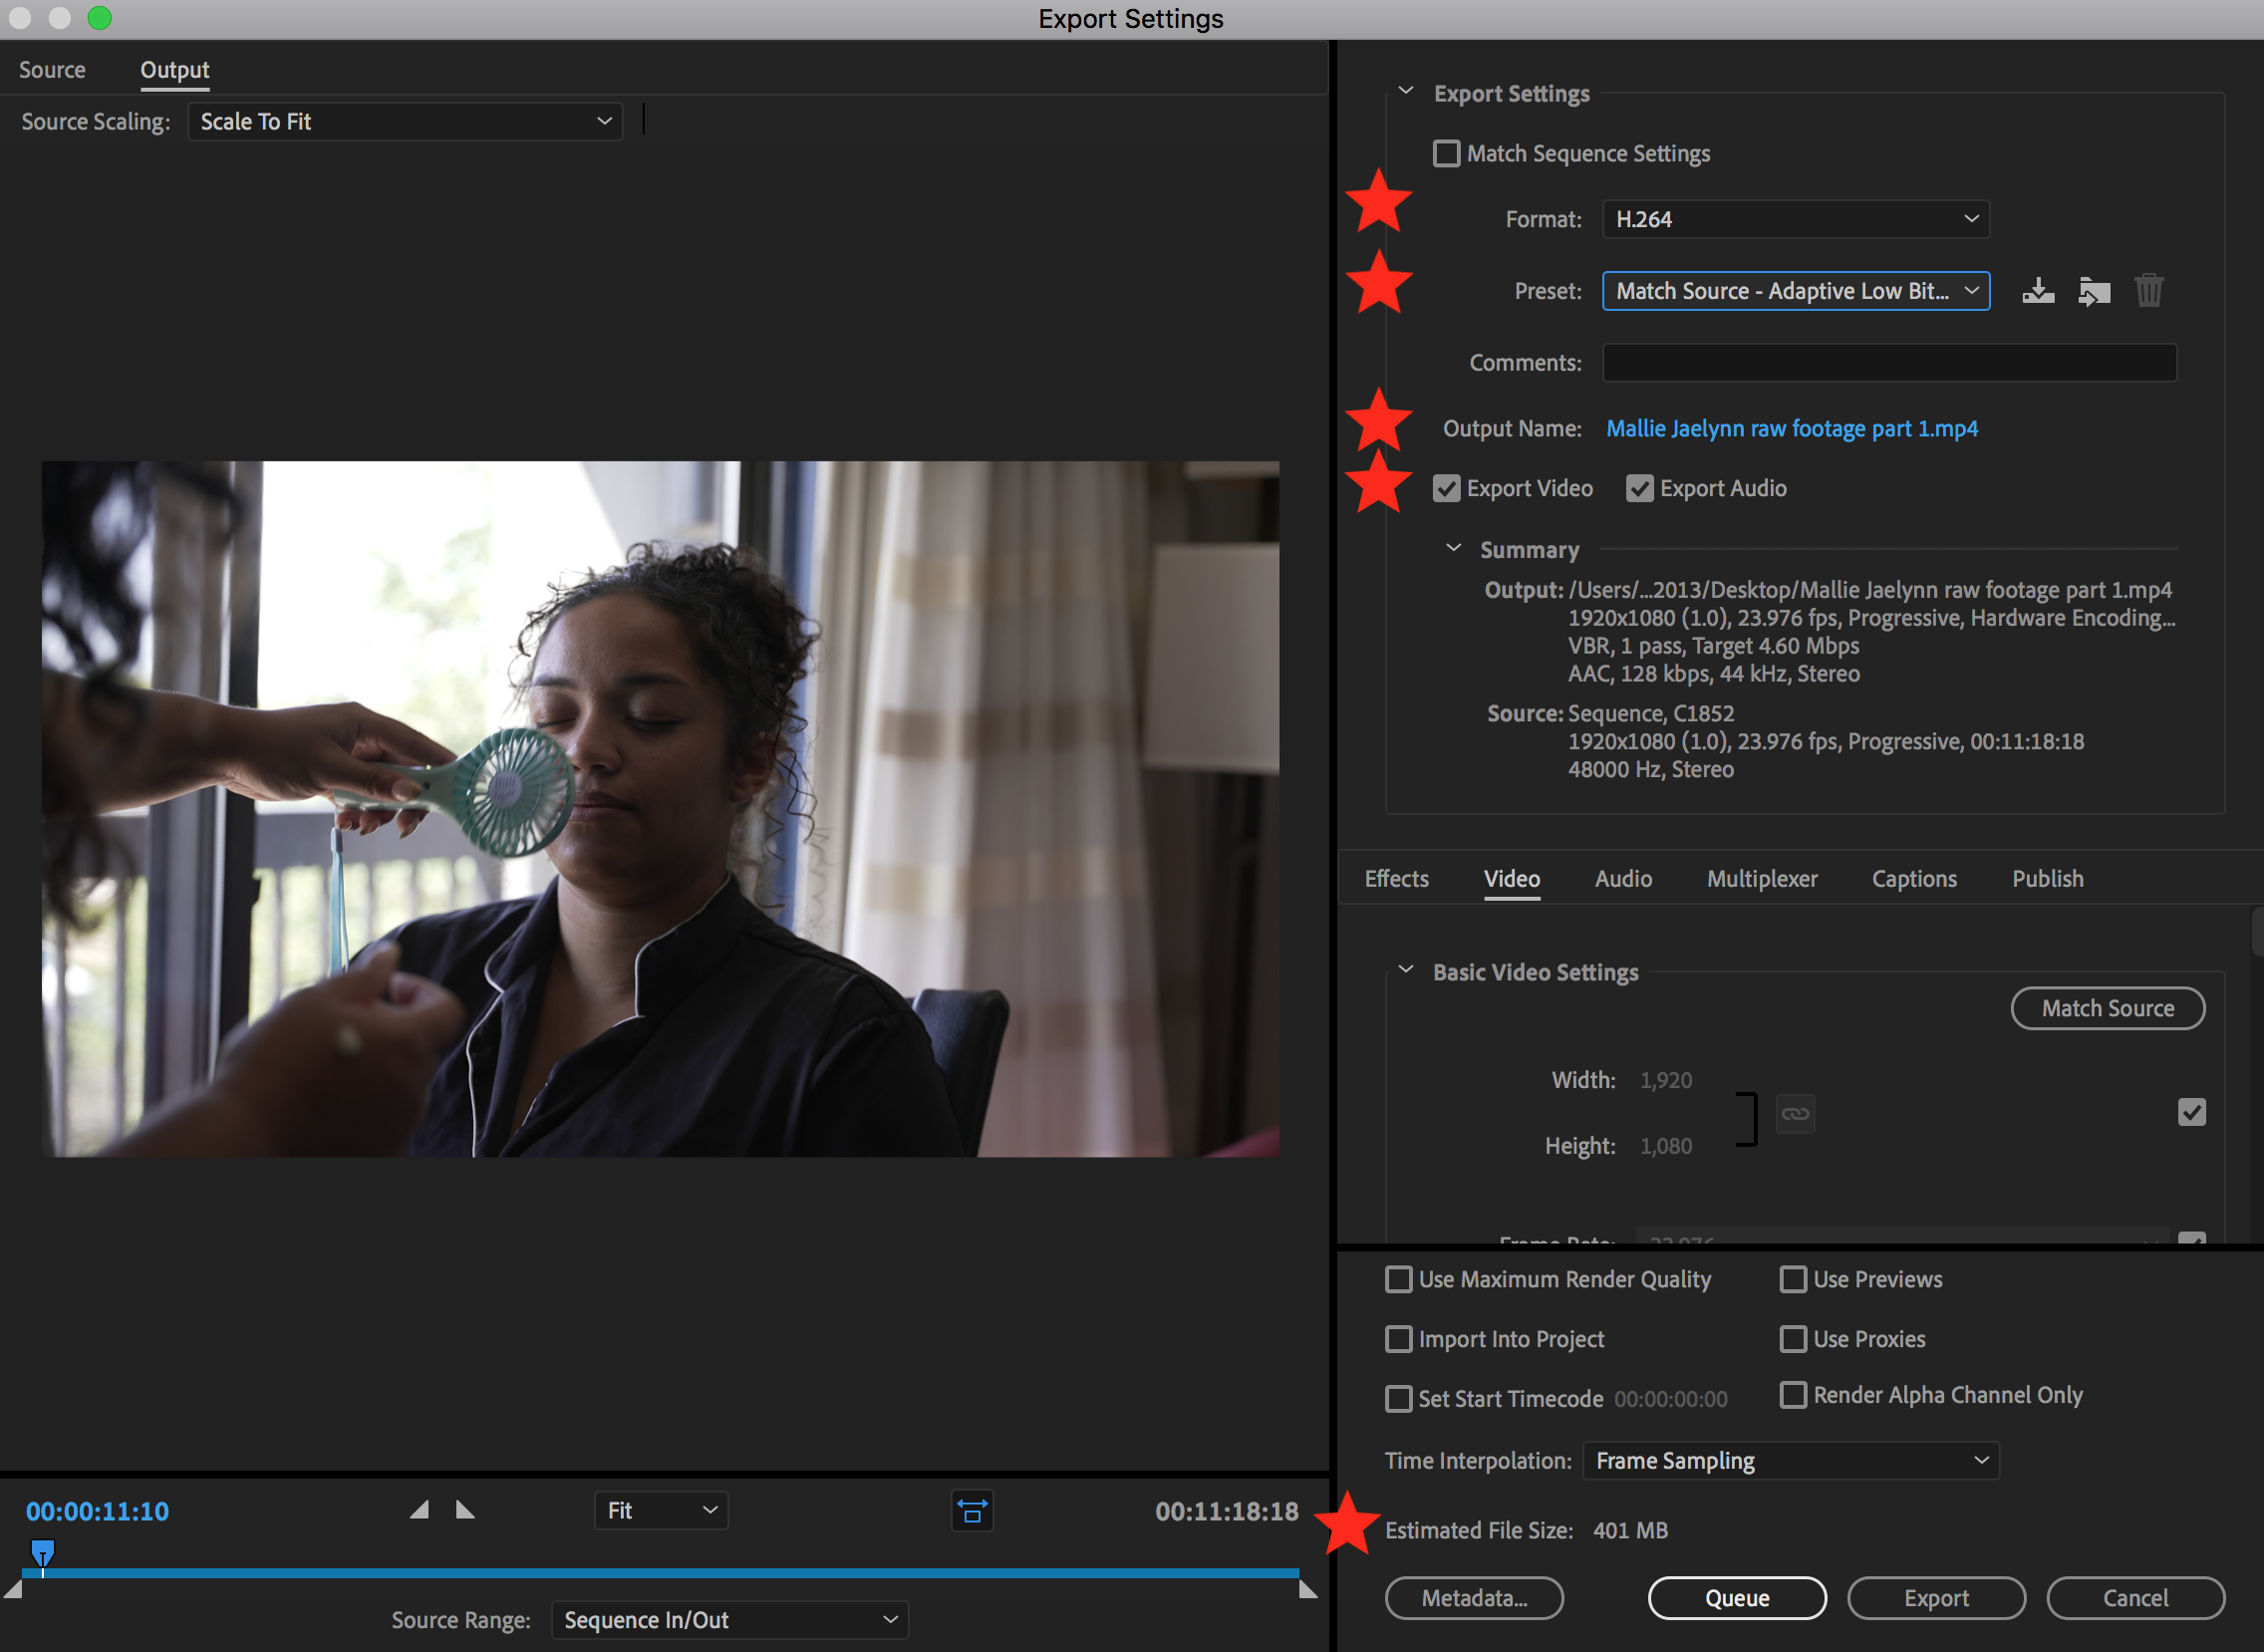Click the Import Preset icon
2264x1652 pixels.
pos(2093,291)
